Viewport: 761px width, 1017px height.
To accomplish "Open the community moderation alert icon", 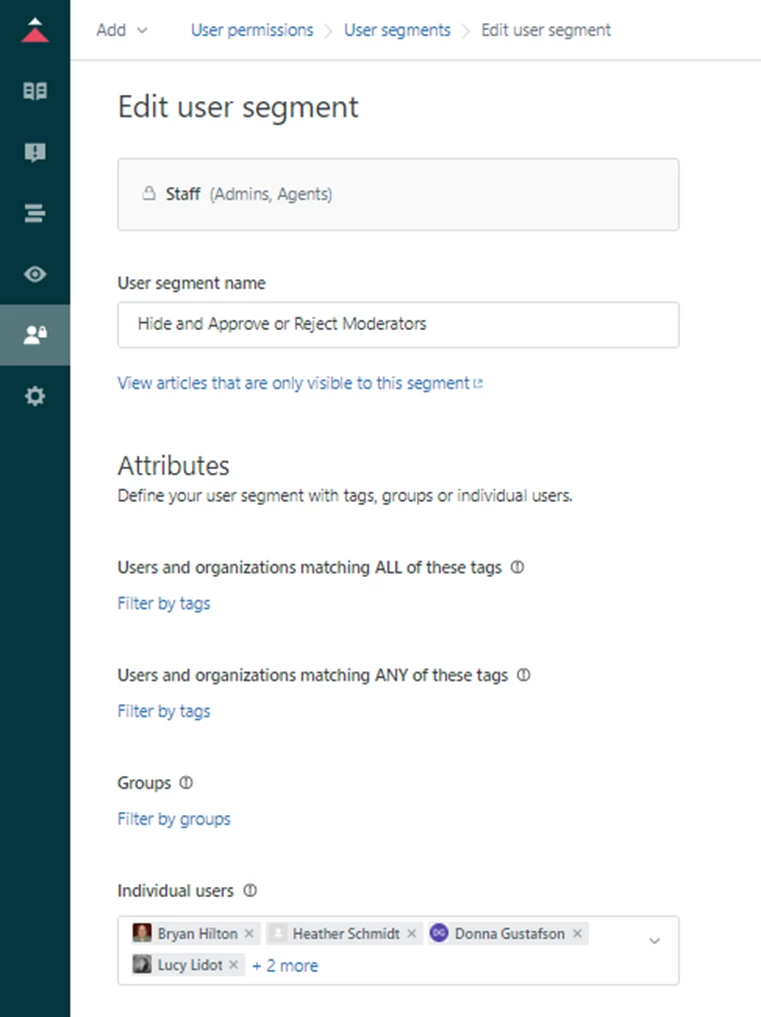I will pos(35,152).
